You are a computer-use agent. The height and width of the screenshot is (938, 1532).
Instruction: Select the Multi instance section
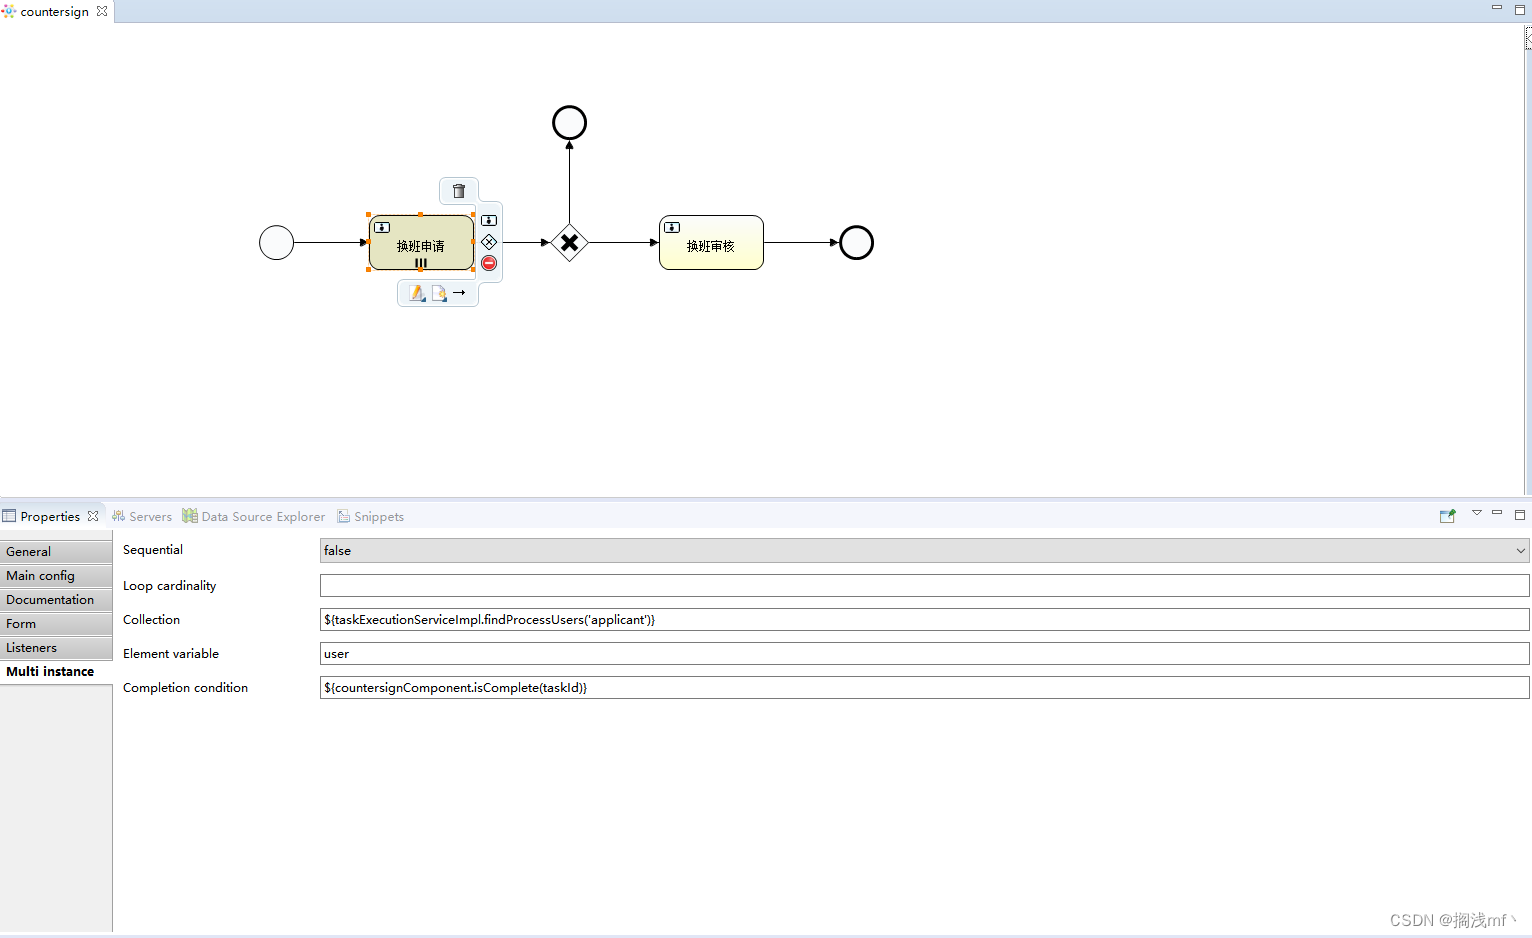[x=56, y=671]
